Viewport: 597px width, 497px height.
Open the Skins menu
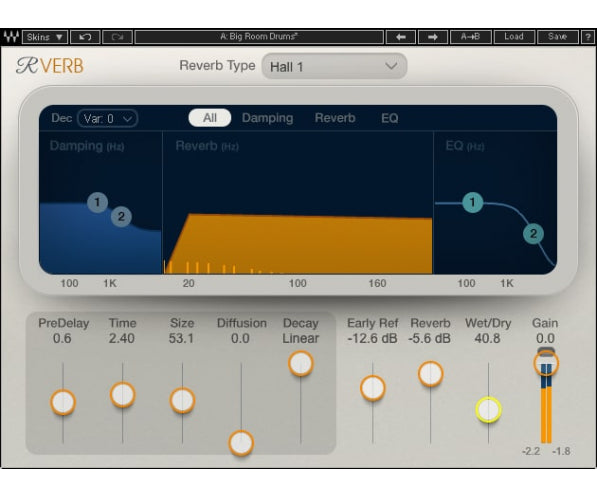coord(45,37)
